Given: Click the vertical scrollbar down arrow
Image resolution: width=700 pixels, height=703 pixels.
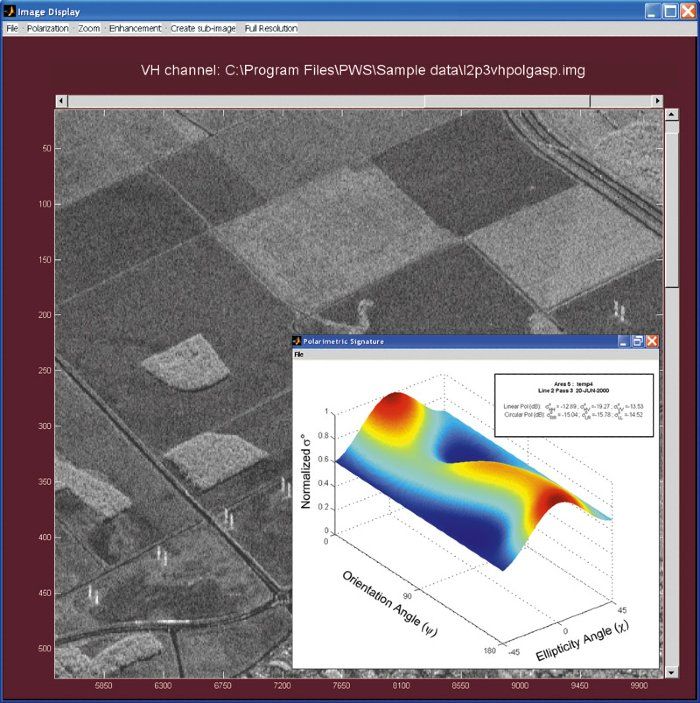Looking at the screenshot, I should [x=671, y=672].
